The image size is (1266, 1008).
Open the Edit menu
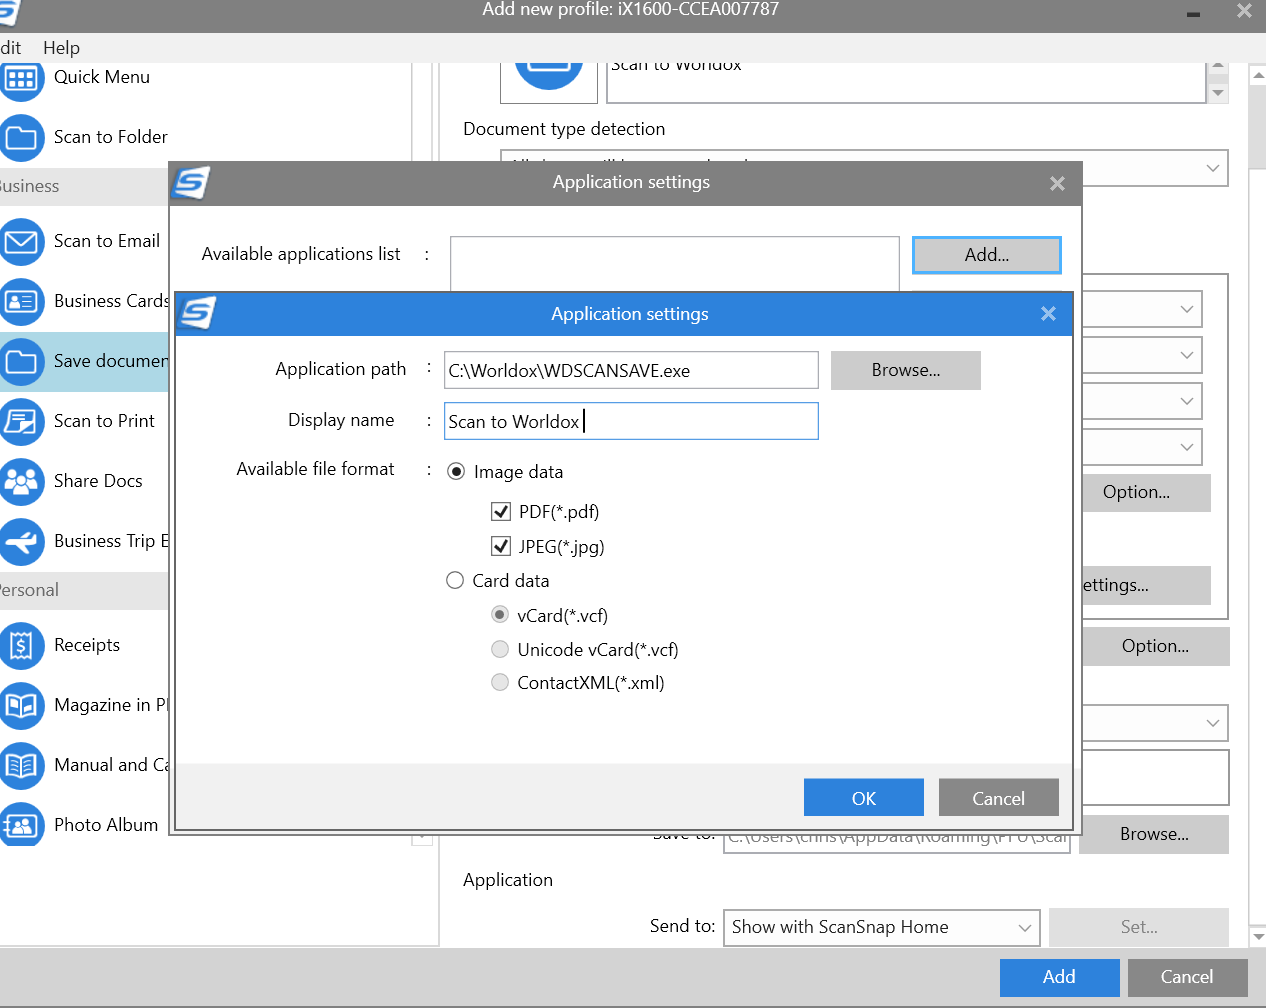pos(10,48)
